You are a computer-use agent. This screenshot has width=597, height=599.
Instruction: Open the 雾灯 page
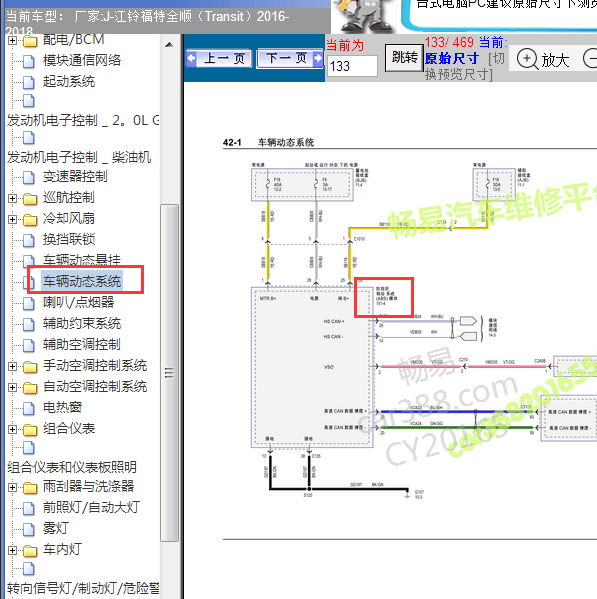pos(56,528)
